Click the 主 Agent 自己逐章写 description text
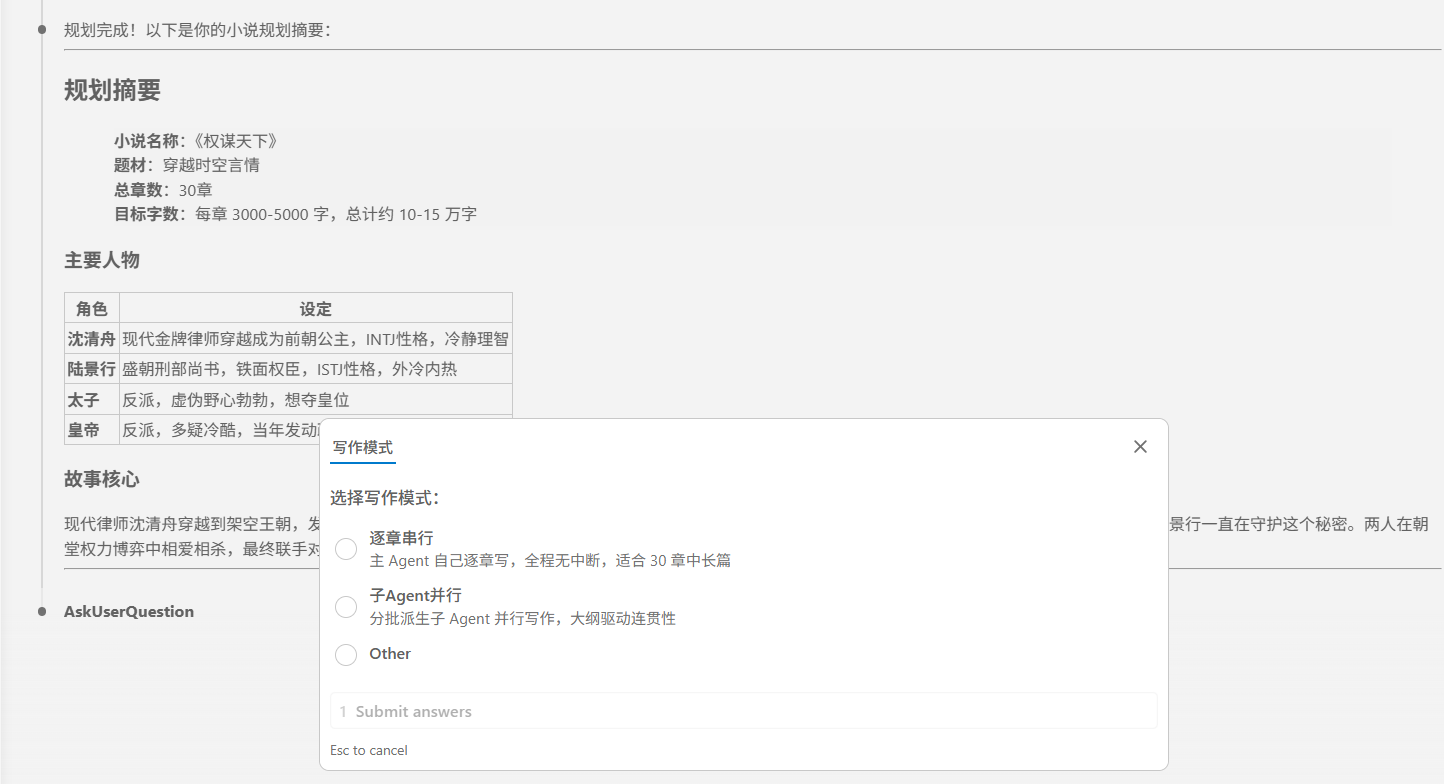This screenshot has height=784, width=1444. 550,561
